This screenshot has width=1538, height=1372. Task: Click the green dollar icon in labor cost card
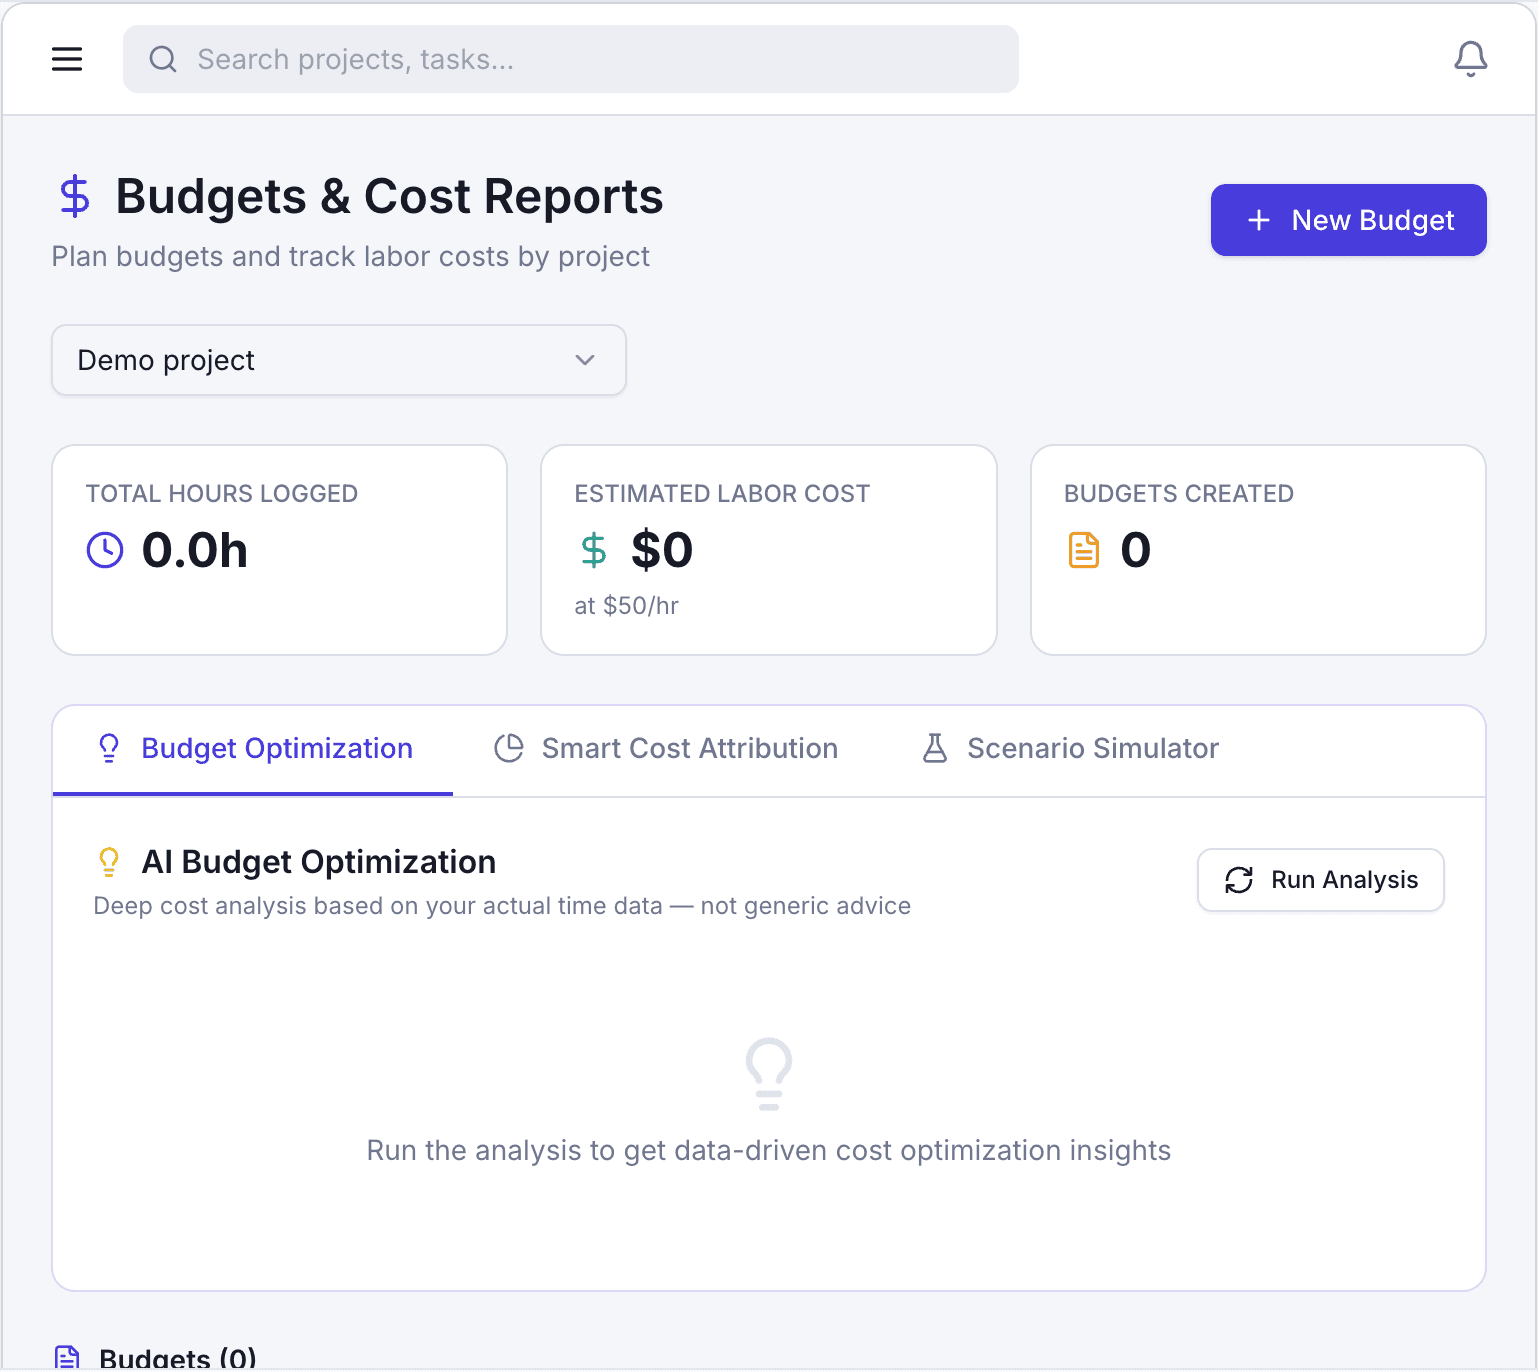pos(593,549)
